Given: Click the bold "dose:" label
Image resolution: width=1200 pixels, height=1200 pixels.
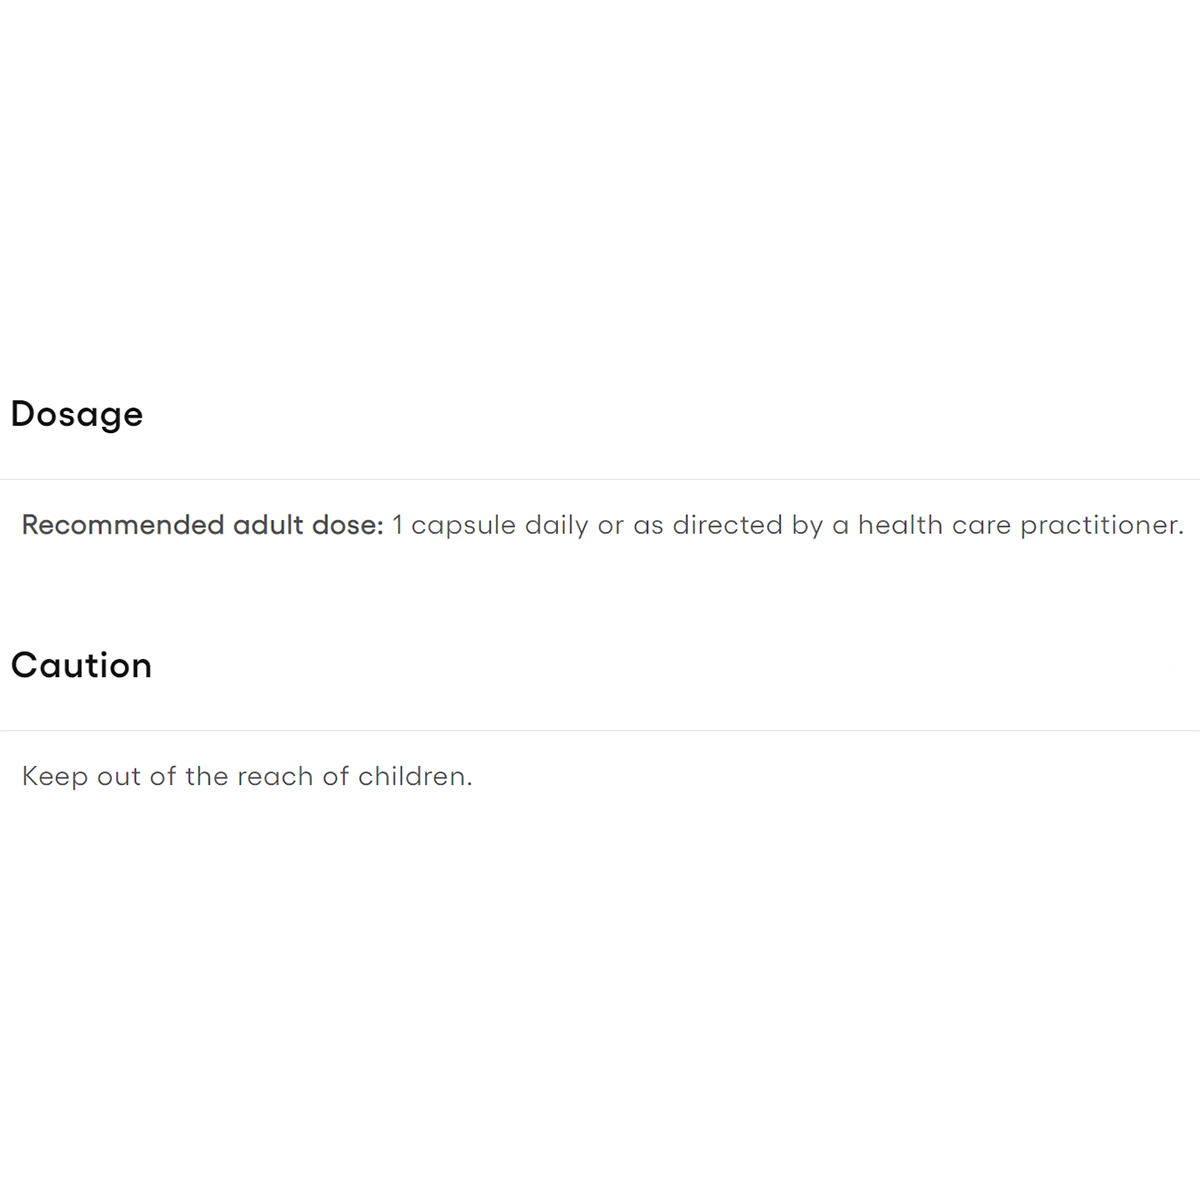Looking at the screenshot, I should click(347, 525).
